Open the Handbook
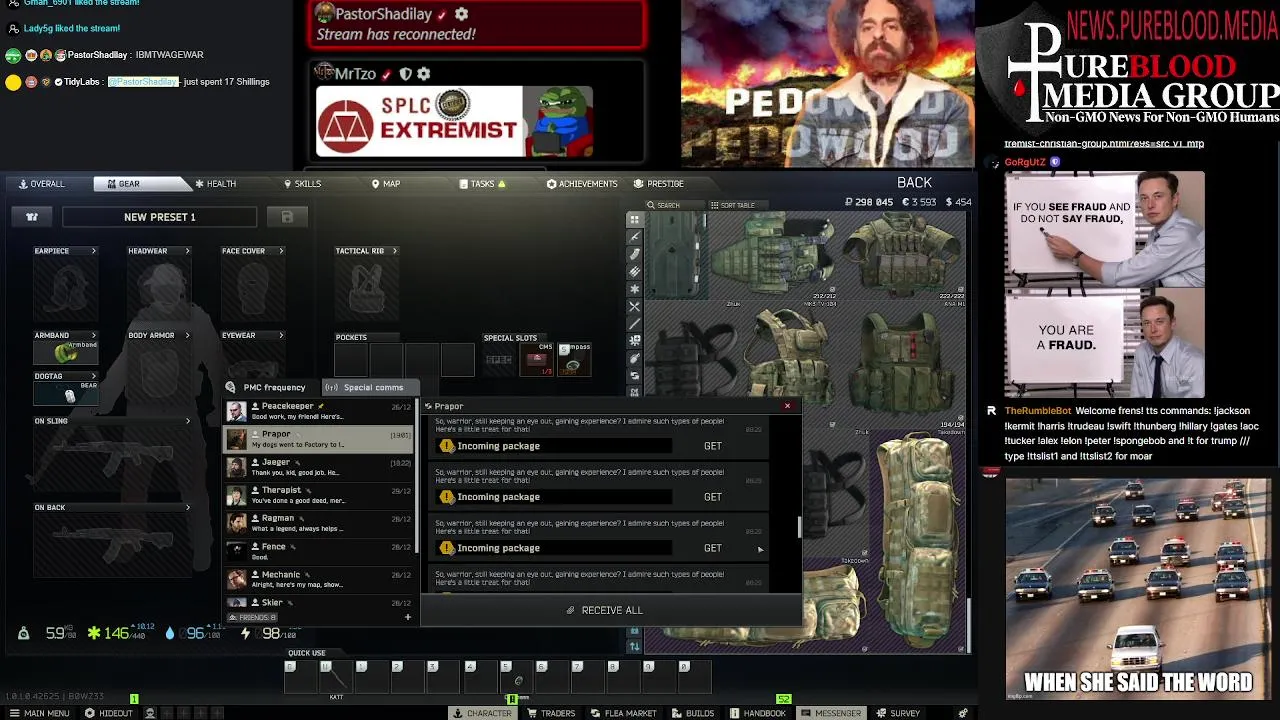Viewport: 1280px width, 720px height. 757,713
